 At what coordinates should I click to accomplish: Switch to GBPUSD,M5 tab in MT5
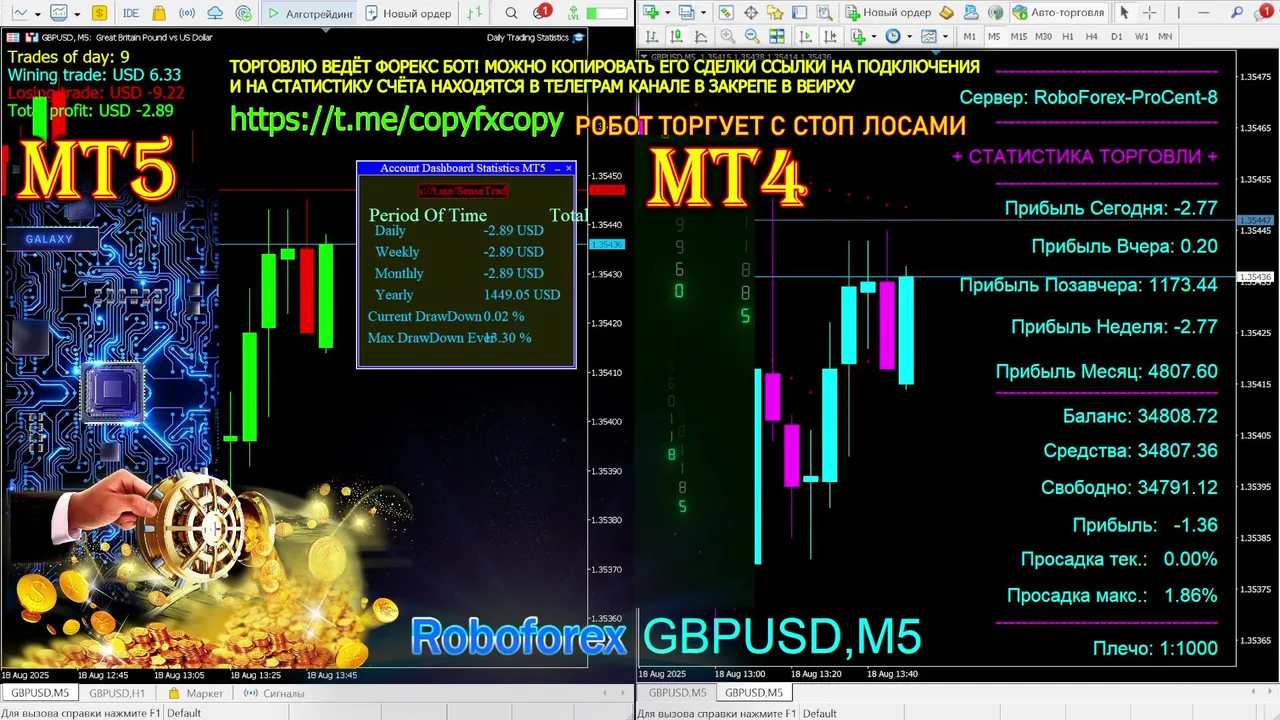tap(40, 693)
